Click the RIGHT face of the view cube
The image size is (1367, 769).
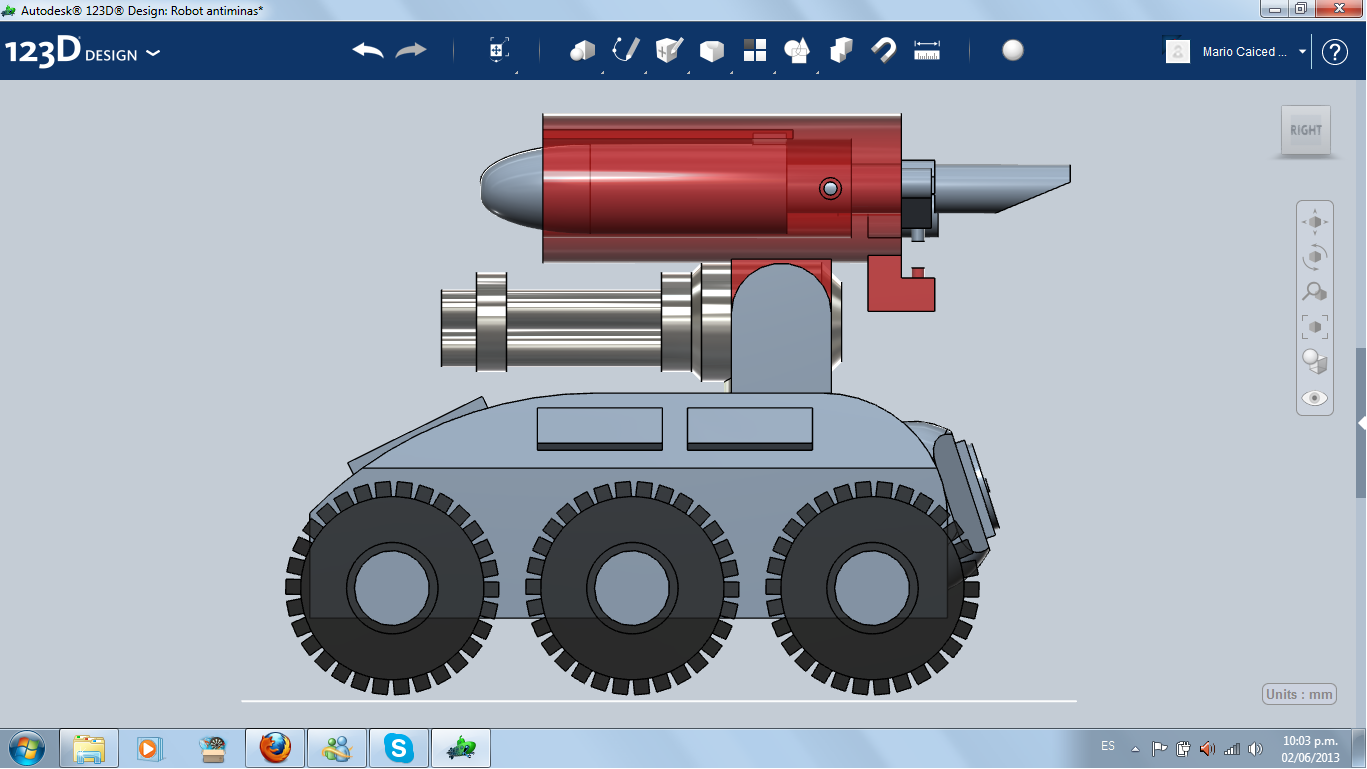[1306, 130]
